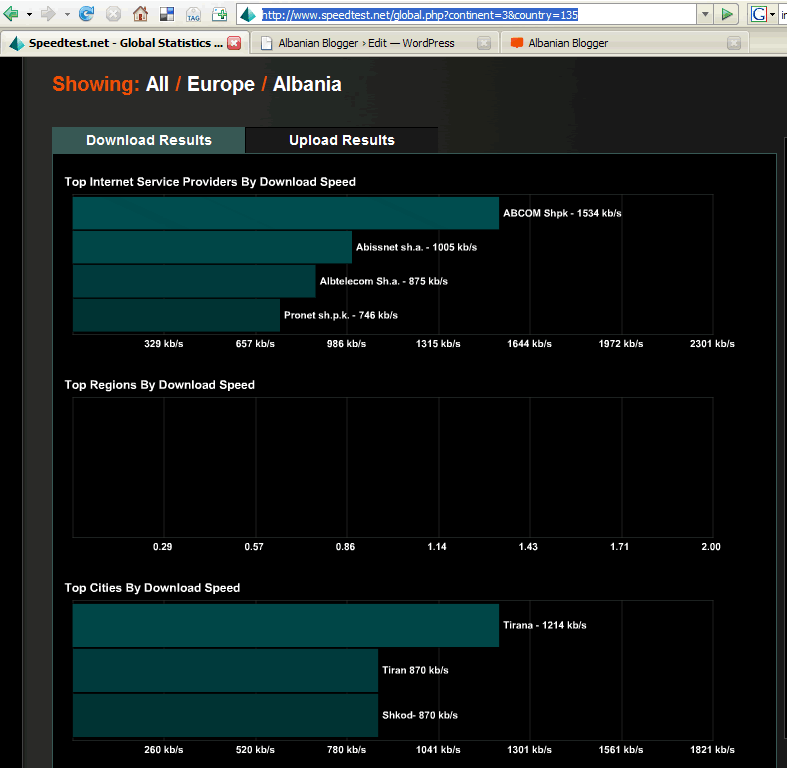Click the 'Showing:' orange label

pos(96,84)
